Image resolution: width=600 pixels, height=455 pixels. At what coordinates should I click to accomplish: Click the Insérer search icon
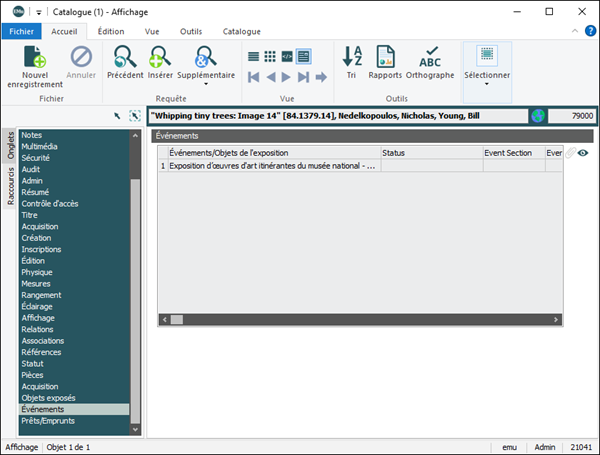tap(159, 57)
